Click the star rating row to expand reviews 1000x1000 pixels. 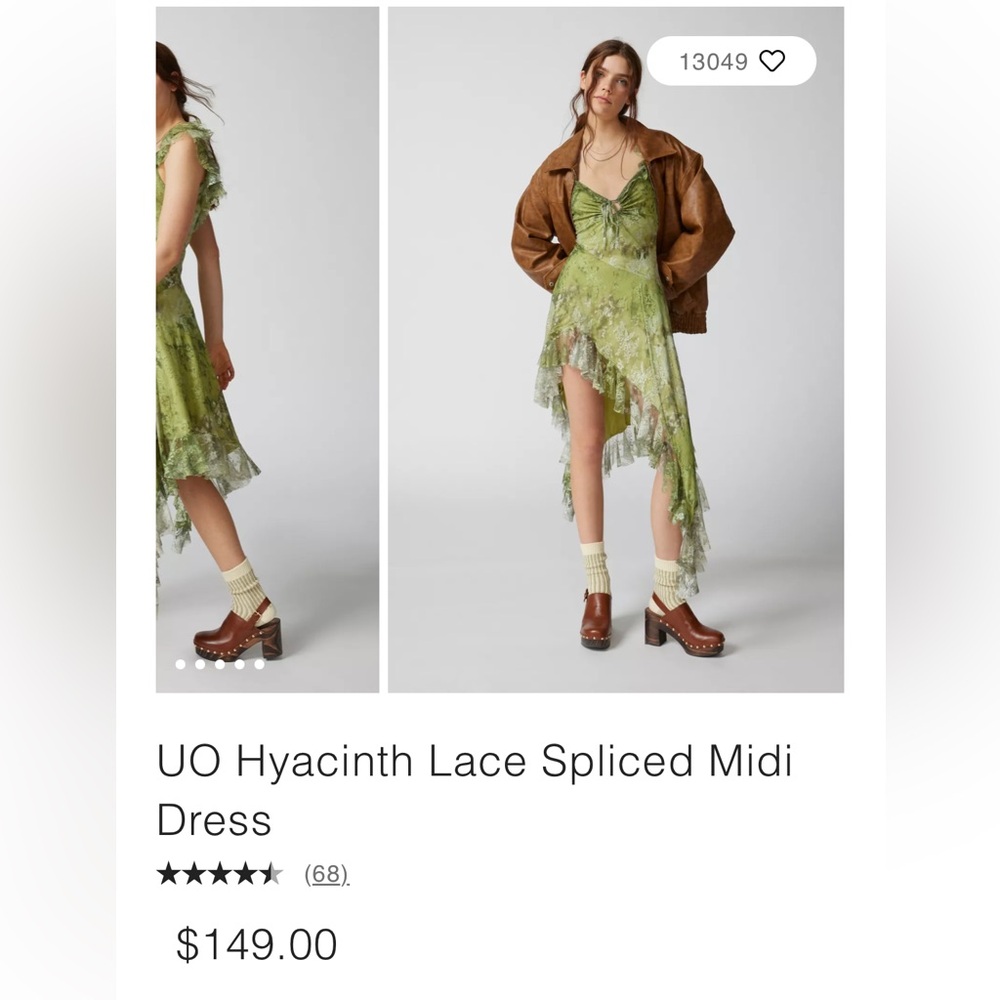(220, 873)
